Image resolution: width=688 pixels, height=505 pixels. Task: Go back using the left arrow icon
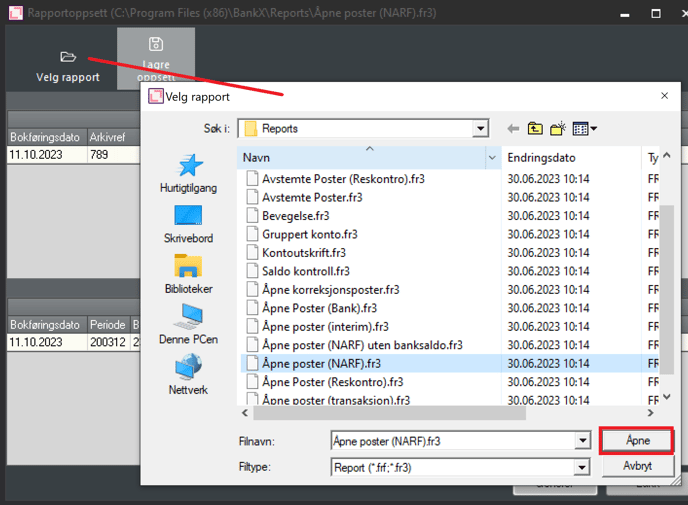(x=513, y=128)
